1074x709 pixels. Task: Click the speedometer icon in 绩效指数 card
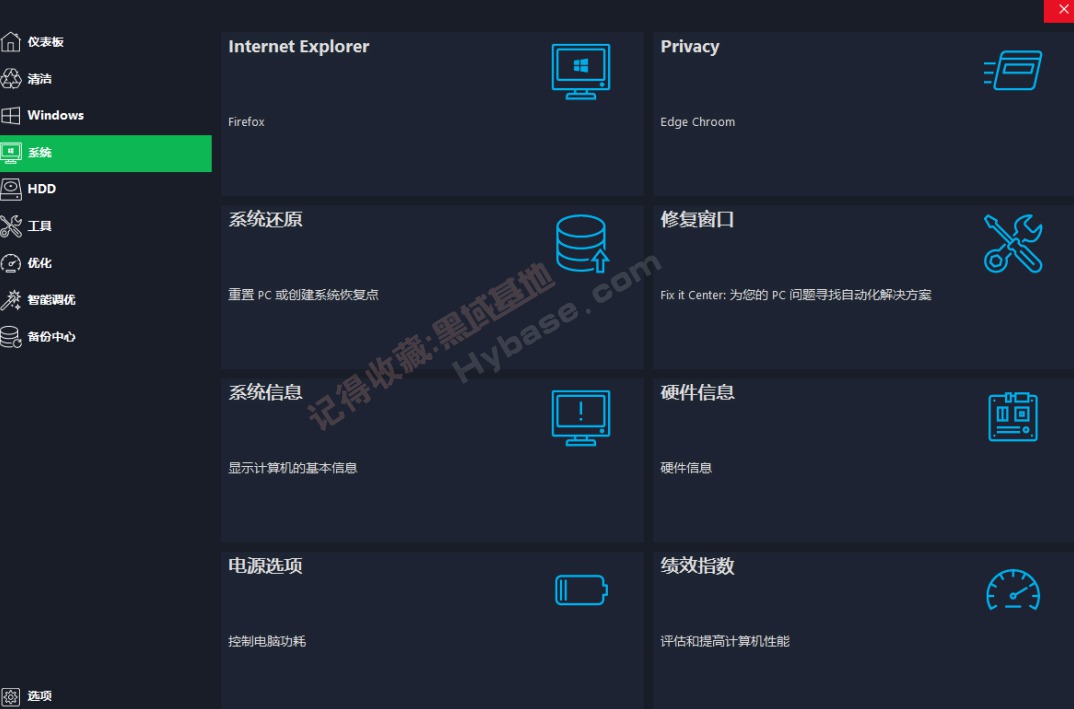pyautogui.click(x=1013, y=589)
